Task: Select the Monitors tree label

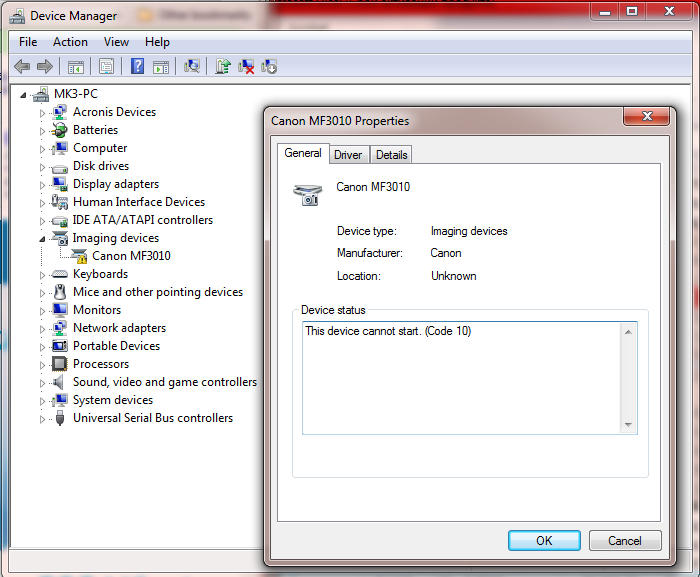Action: (x=97, y=310)
